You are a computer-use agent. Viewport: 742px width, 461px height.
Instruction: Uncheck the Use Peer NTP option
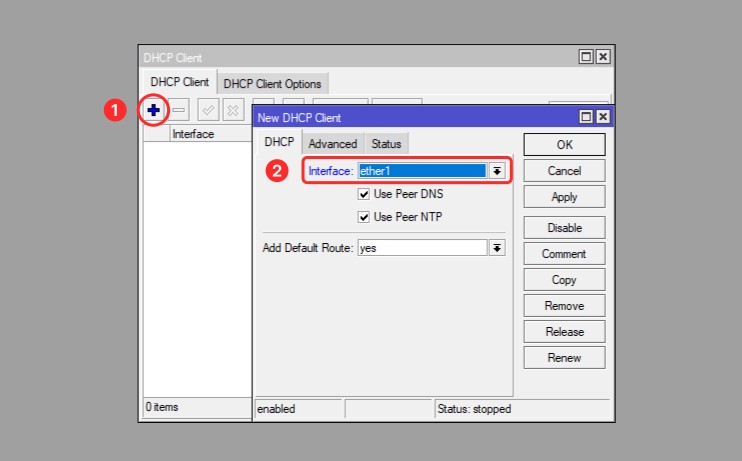[x=364, y=217]
